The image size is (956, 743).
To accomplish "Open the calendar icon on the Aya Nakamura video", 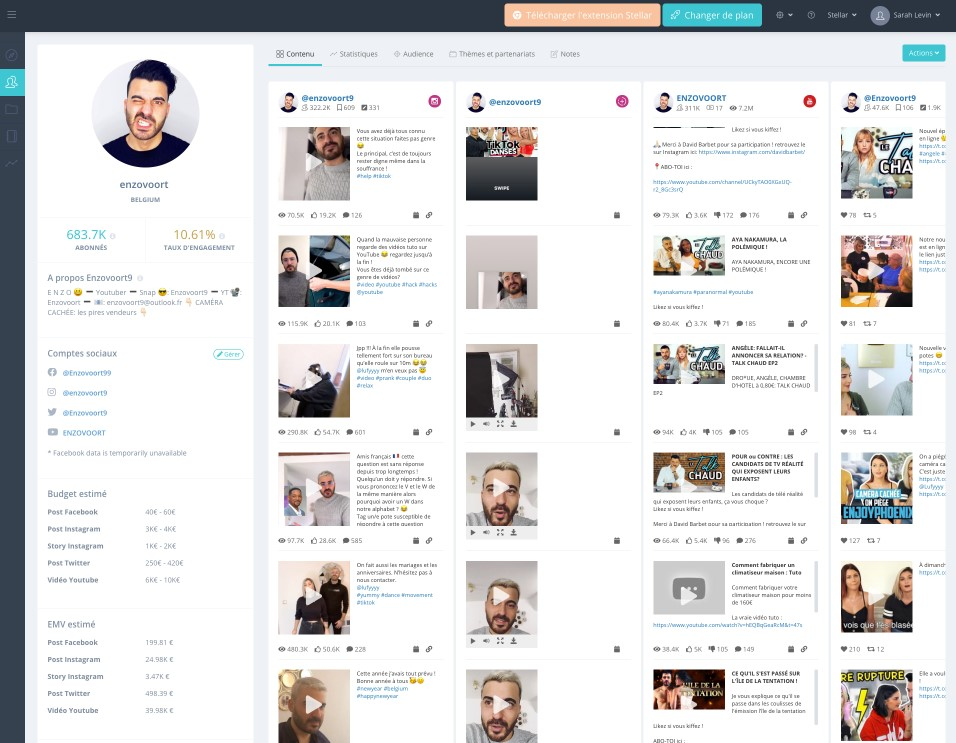I will tap(791, 324).
